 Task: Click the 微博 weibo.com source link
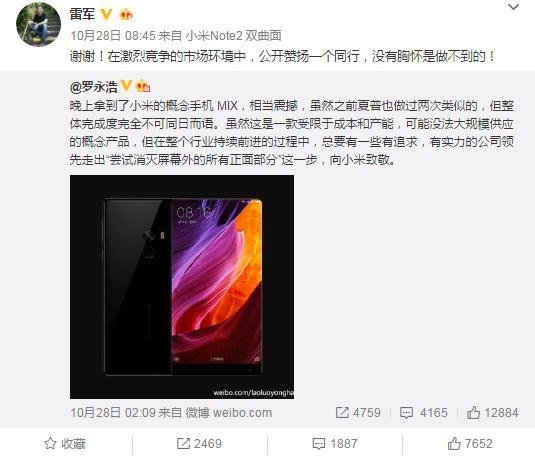(229, 413)
